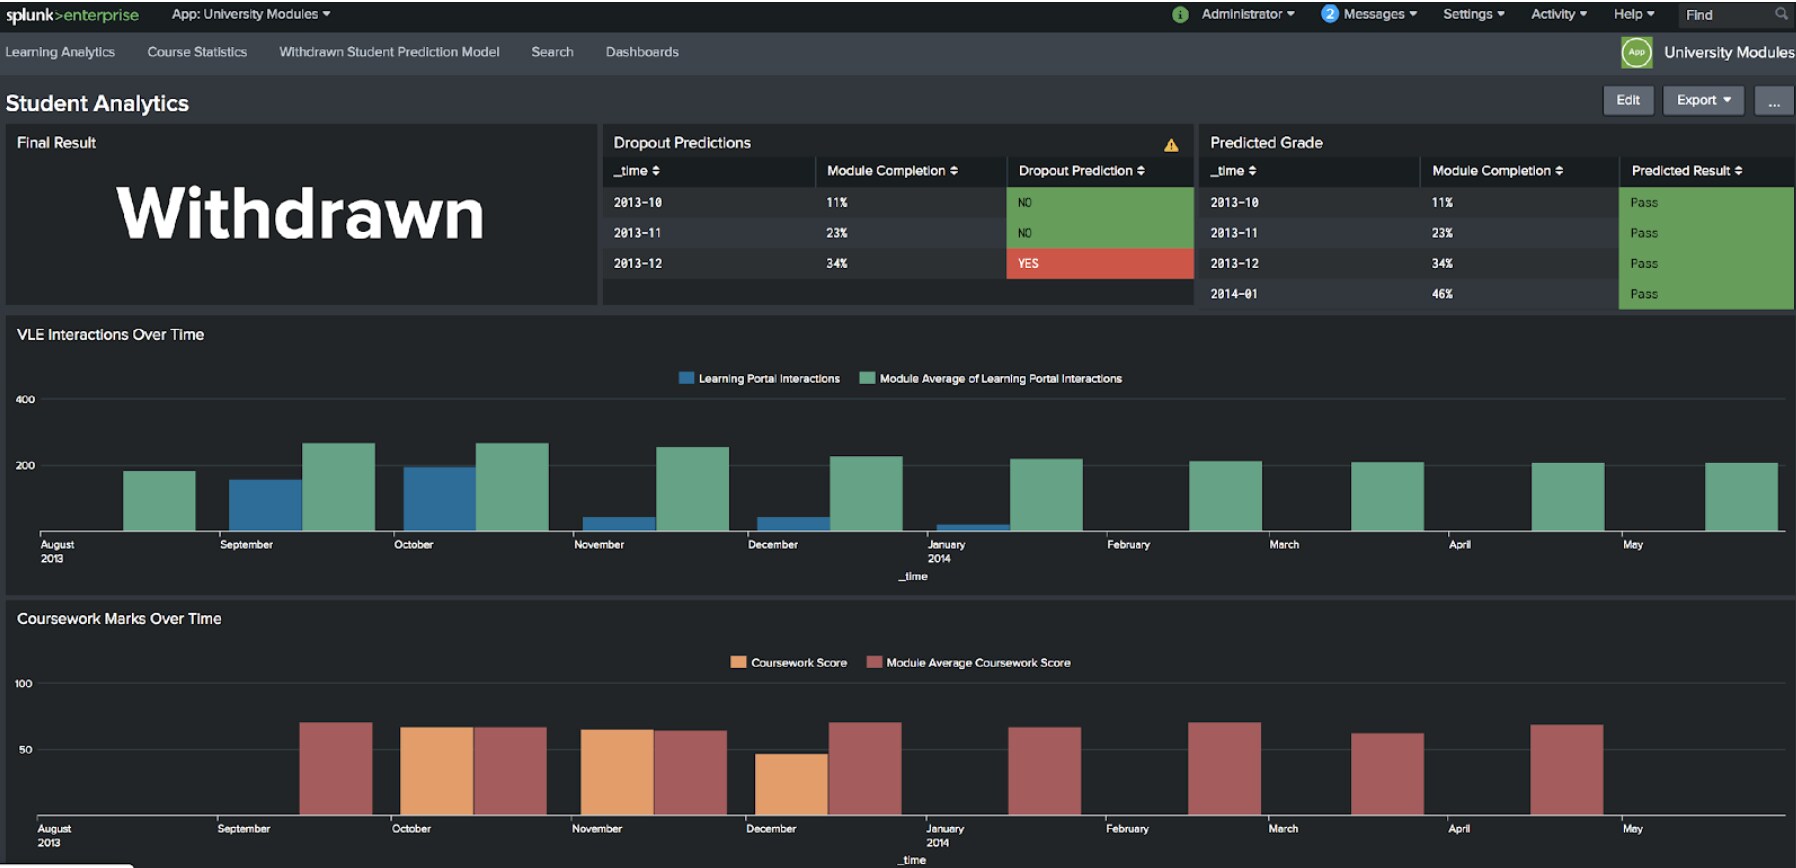Click September student bar in VLE chart
1796x868 pixels.
(x=265, y=505)
